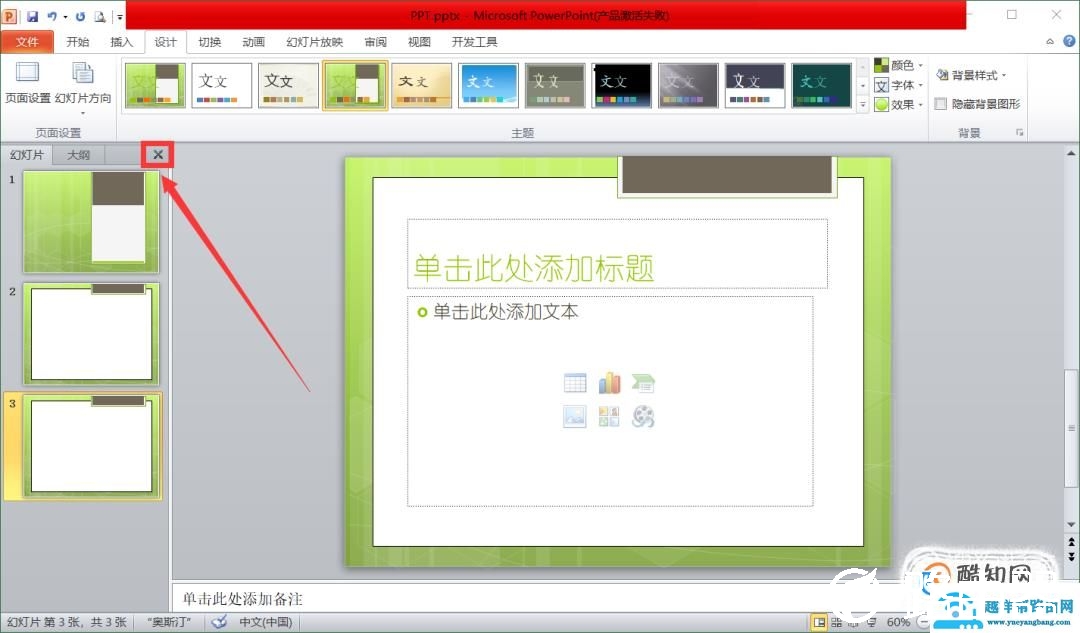Image resolution: width=1080 pixels, height=633 pixels.
Task: Apply the black theme thumbnail in gallery
Action: click(x=622, y=86)
